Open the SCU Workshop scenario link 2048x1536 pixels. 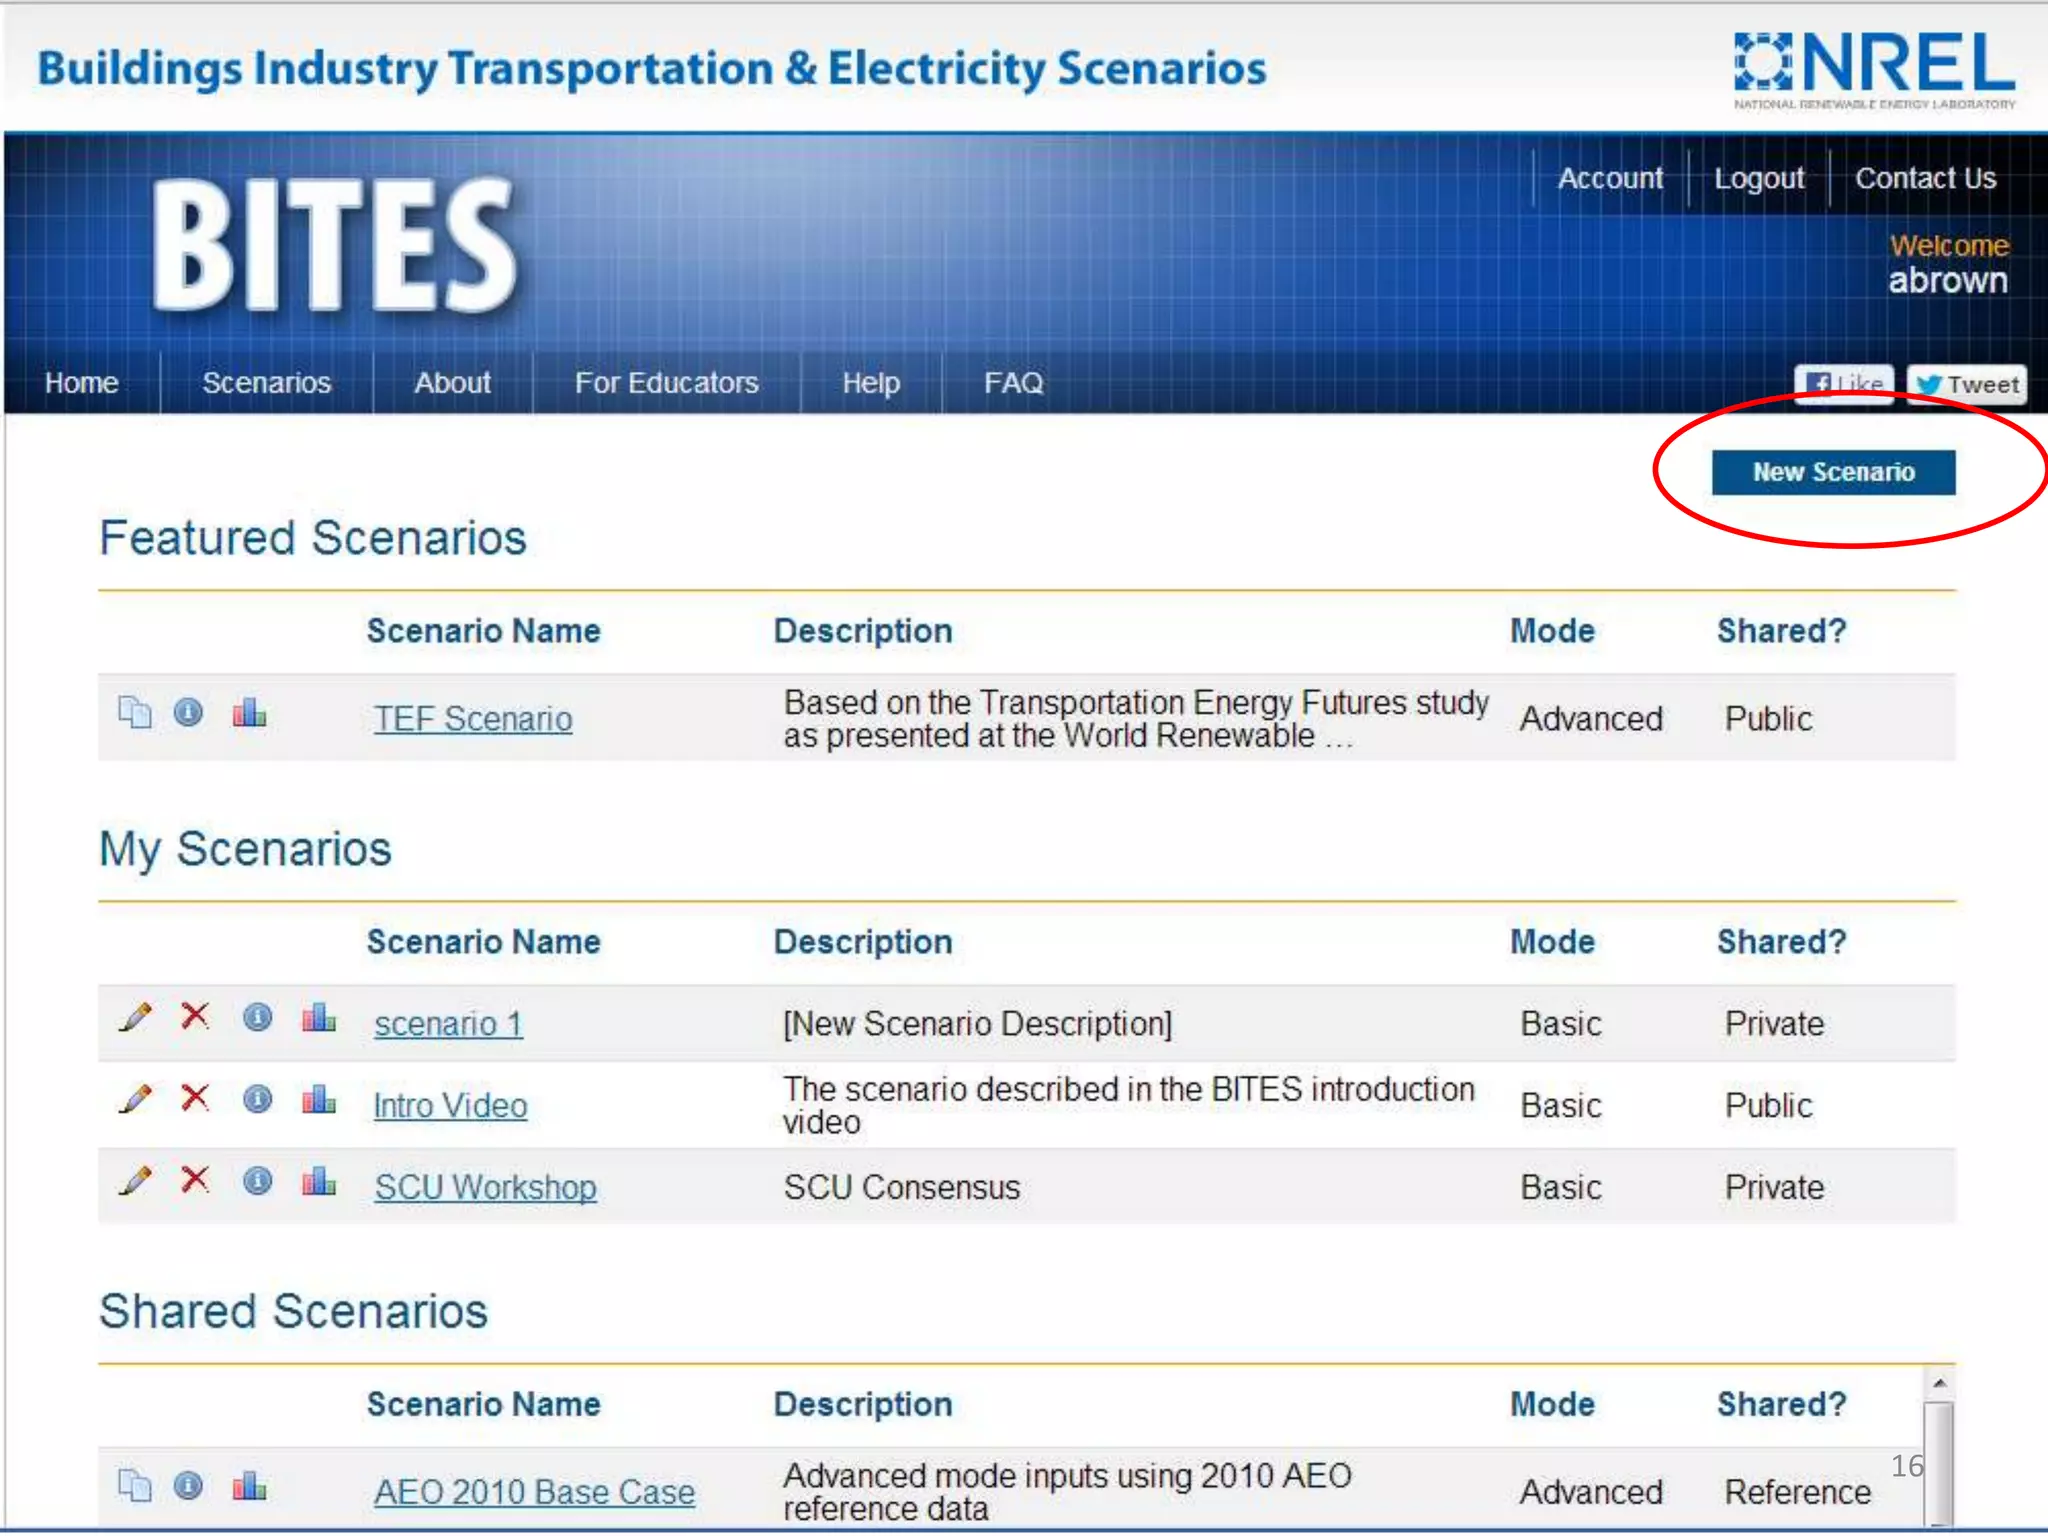tap(485, 1187)
